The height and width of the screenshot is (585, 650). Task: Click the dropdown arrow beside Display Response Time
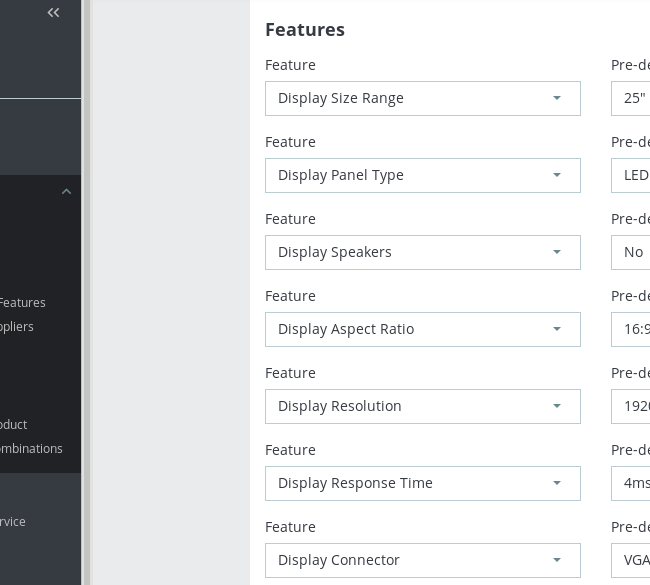click(x=557, y=483)
